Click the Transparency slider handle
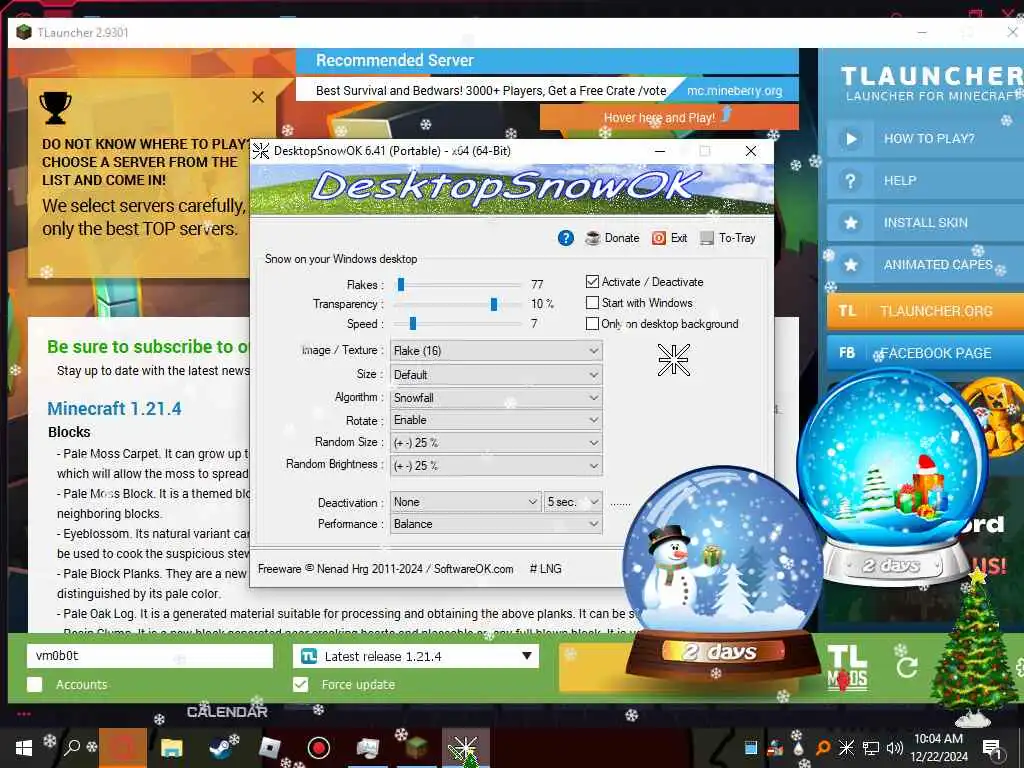 click(x=494, y=304)
